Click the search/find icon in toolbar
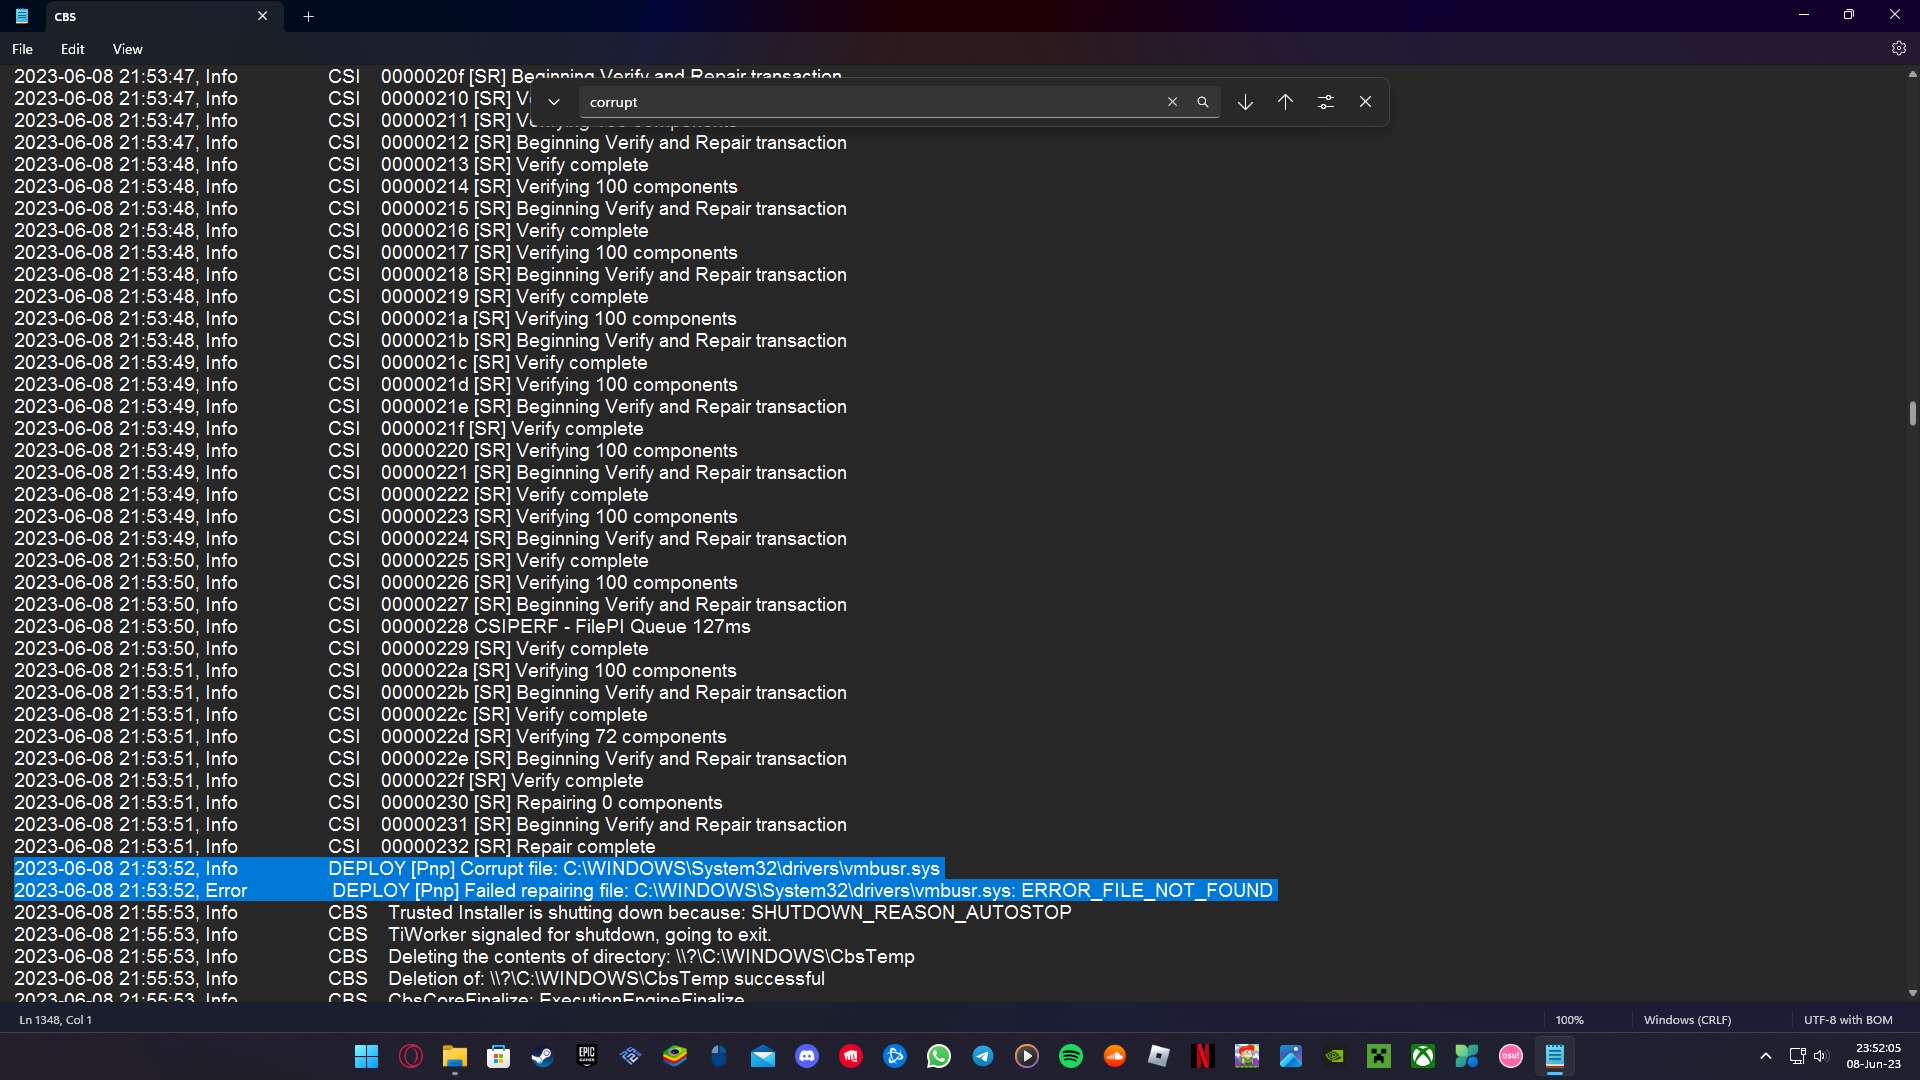Viewport: 1920px width, 1080px height. (x=1203, y=102)
